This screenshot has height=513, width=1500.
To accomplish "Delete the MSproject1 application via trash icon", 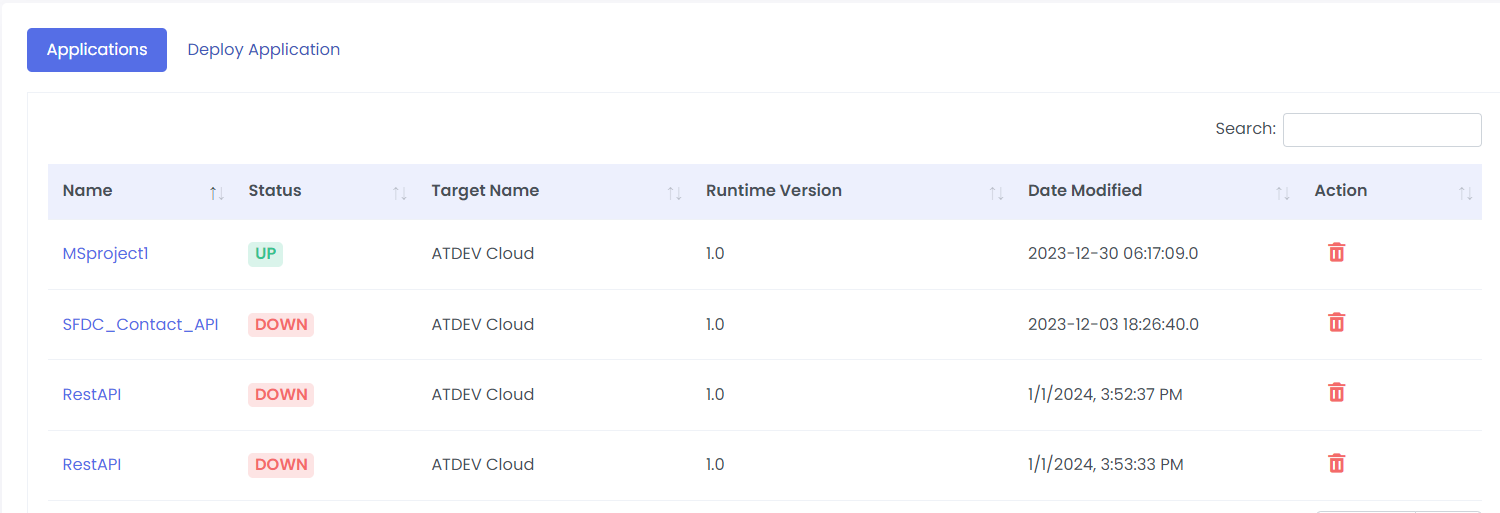I will coord(1336,253).
